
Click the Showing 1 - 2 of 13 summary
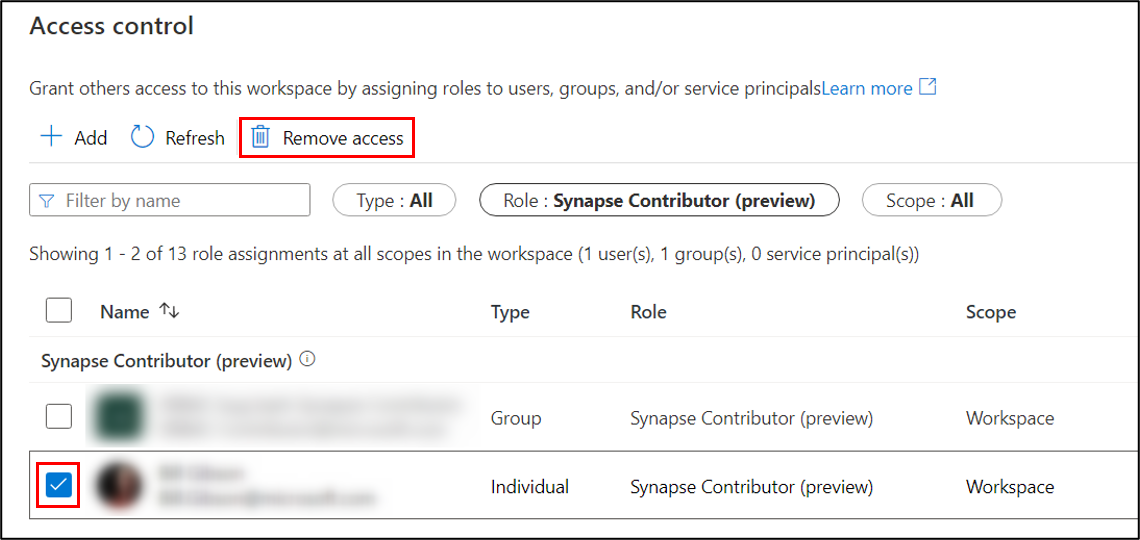(x=474, y=255)
